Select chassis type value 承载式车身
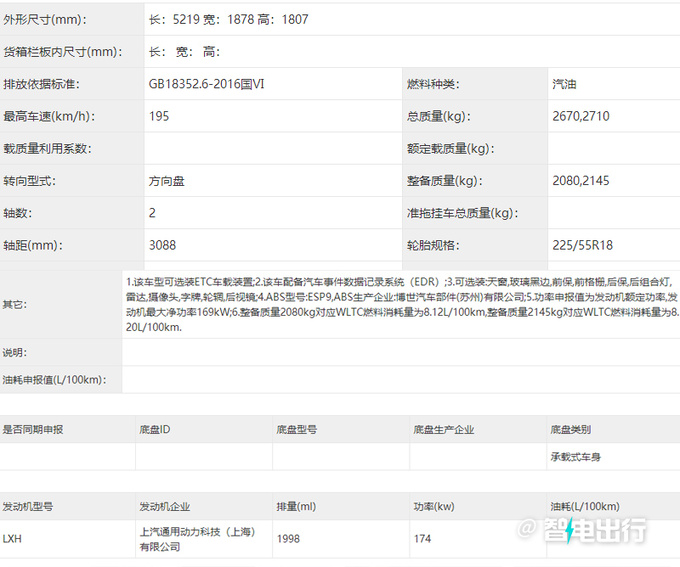This screenshot has height=567, width=680. point(575,457)
